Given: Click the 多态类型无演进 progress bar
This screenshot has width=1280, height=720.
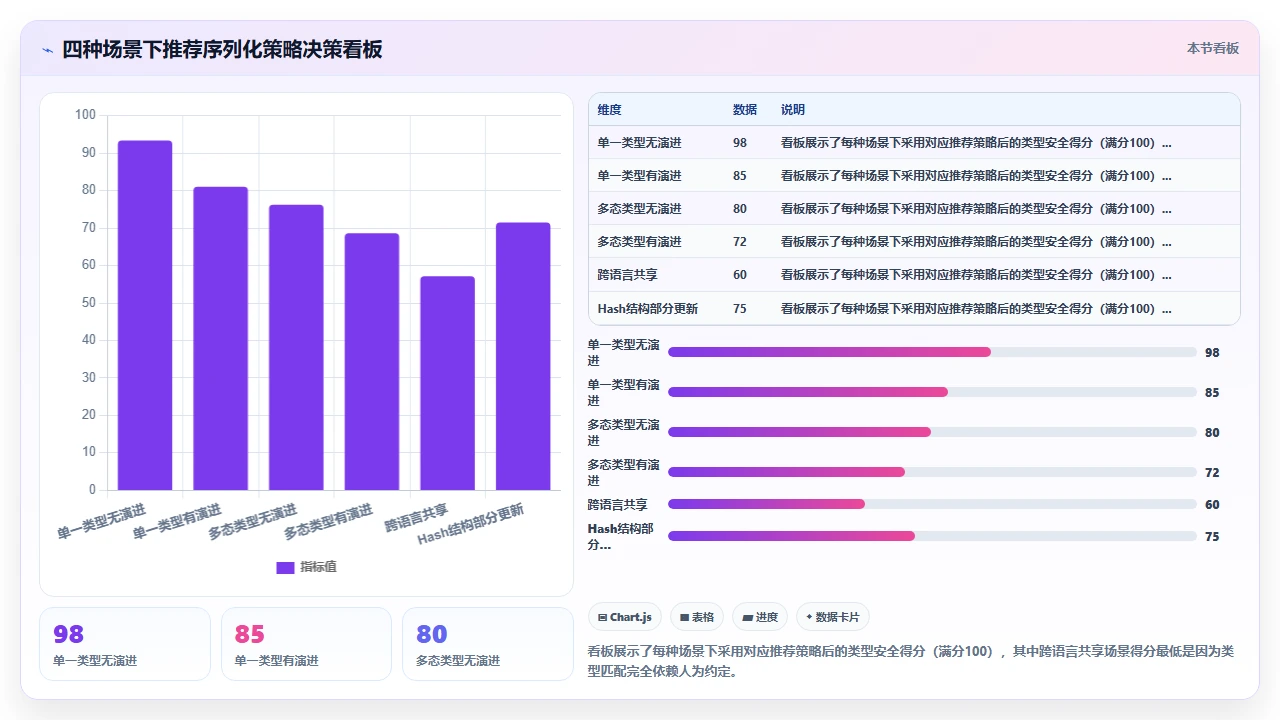Looking at the screenshot, I should tap(932, 432).
